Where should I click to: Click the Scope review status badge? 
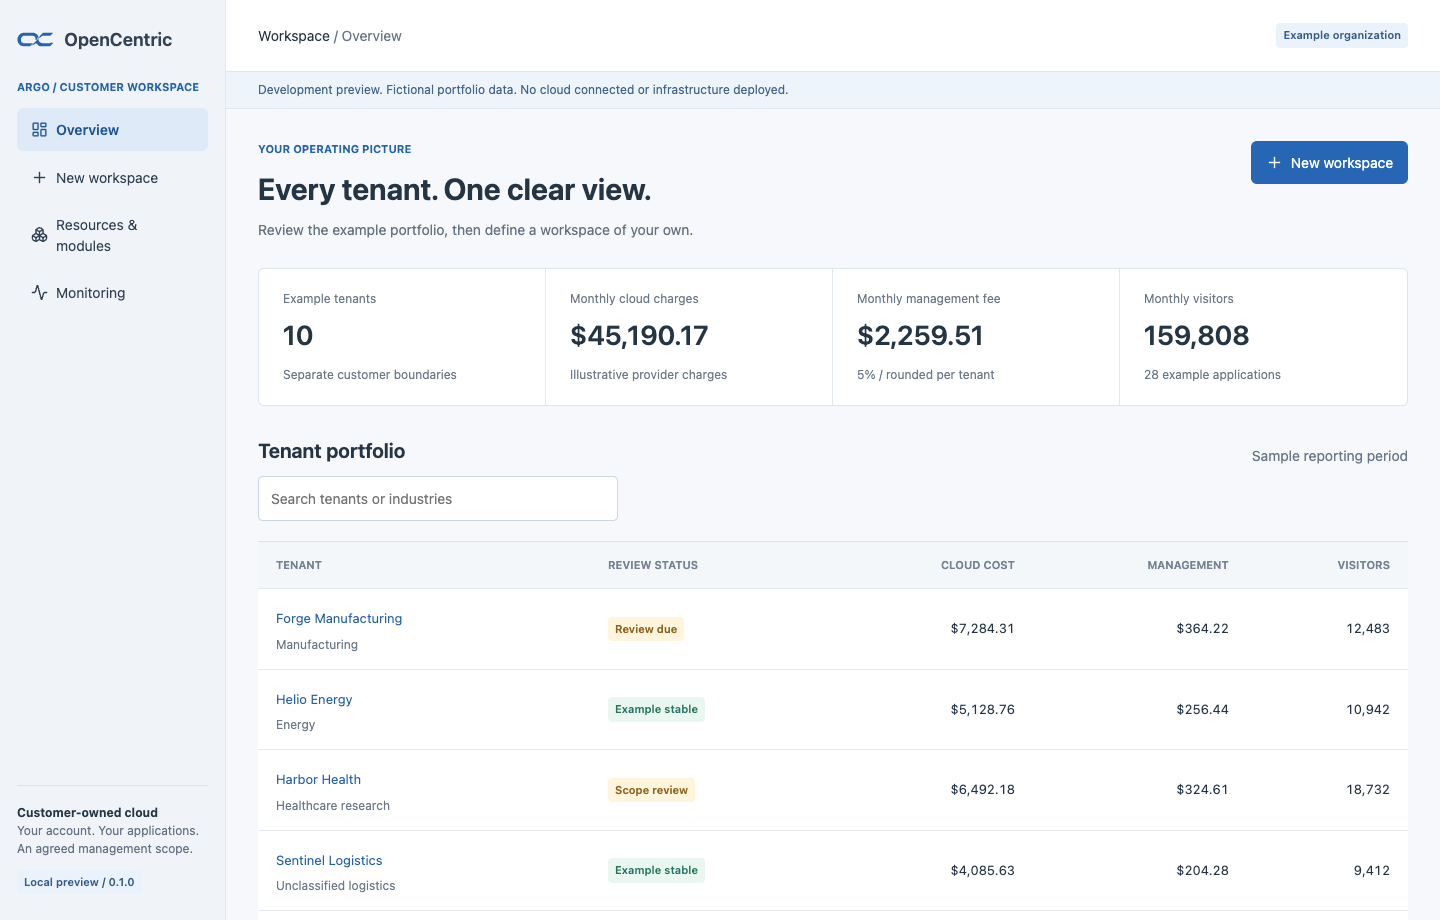[651, 790]
